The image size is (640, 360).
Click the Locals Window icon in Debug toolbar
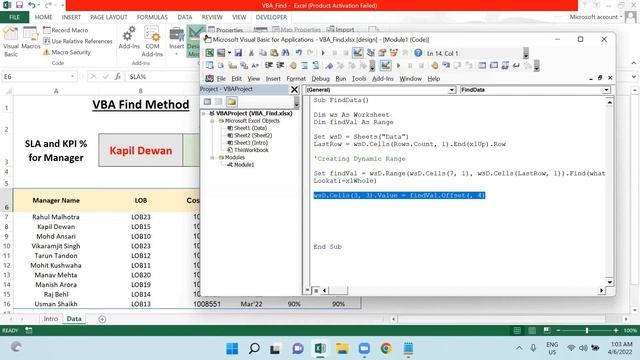click(482, 65)
